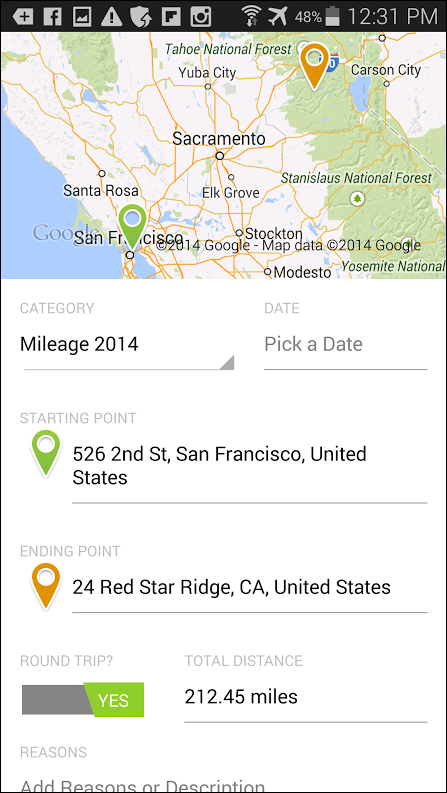The width and height of the screenshot is (447, 793).
Task: Edit the 24 Red Star Ridge ending address
Action: coord(250,588)
